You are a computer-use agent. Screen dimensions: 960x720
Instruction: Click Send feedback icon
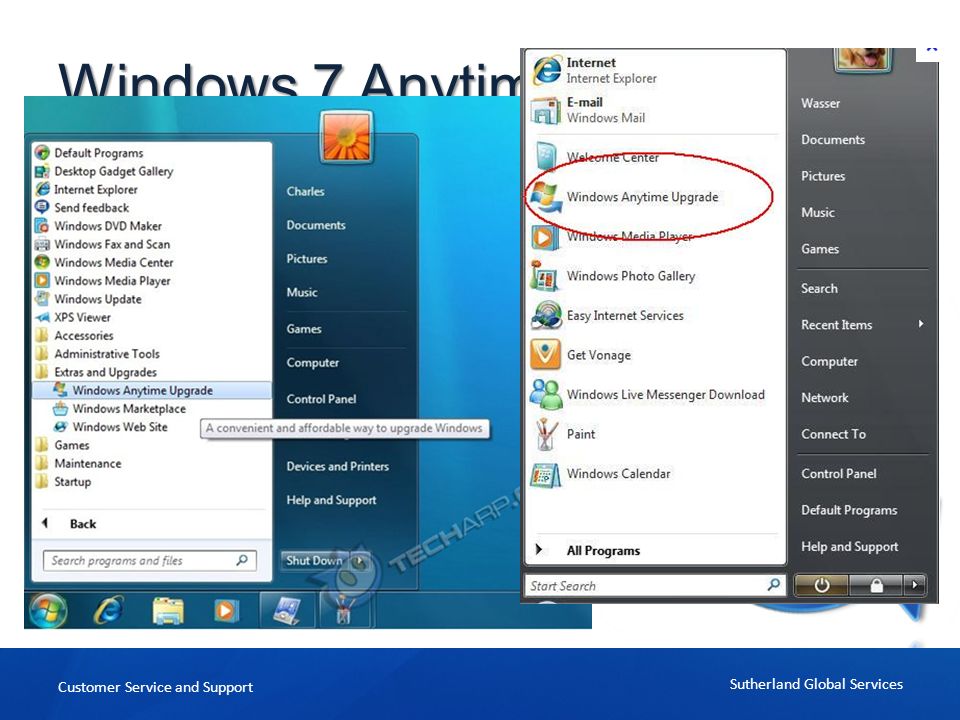coord(42,207)
